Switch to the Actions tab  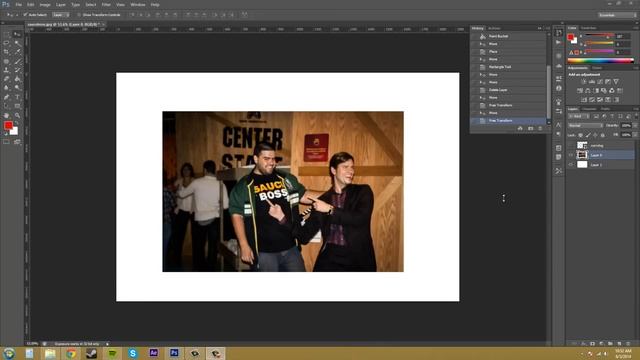pyautogui.click(x=494, y=28)
